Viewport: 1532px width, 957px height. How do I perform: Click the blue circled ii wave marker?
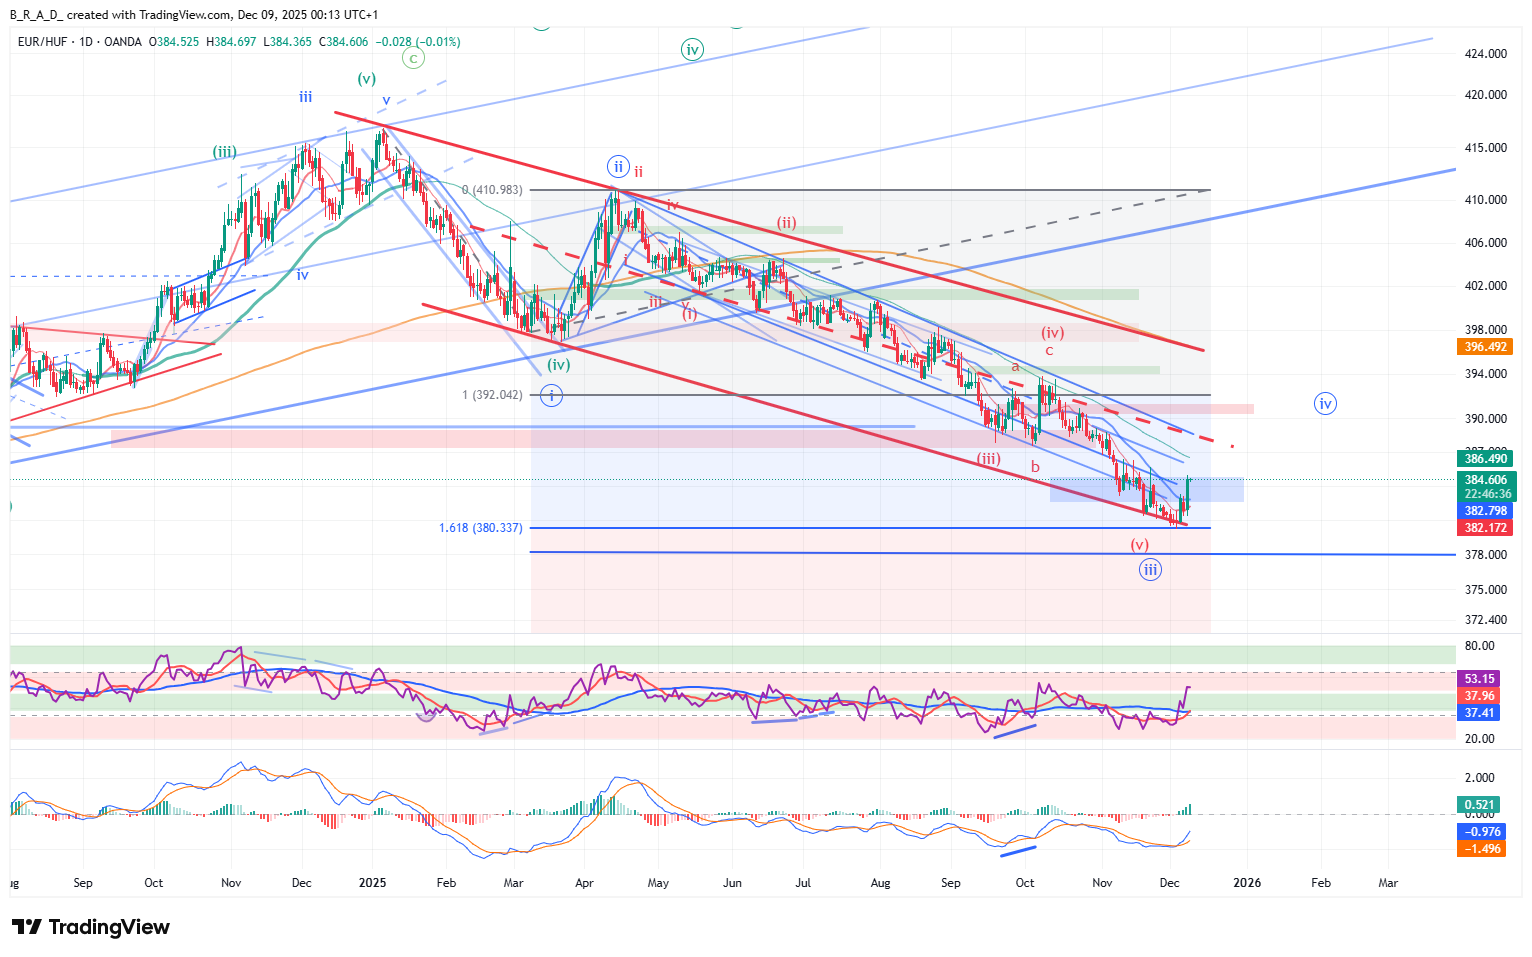(618, 167)
